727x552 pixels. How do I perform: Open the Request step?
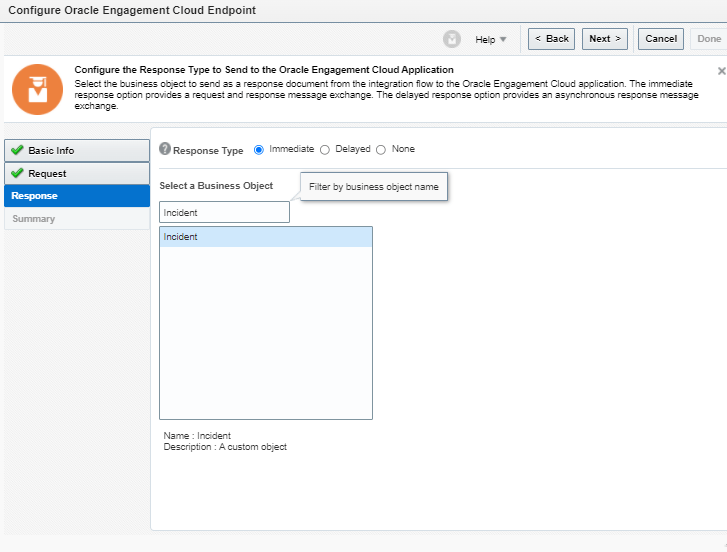tap(47, 174)
